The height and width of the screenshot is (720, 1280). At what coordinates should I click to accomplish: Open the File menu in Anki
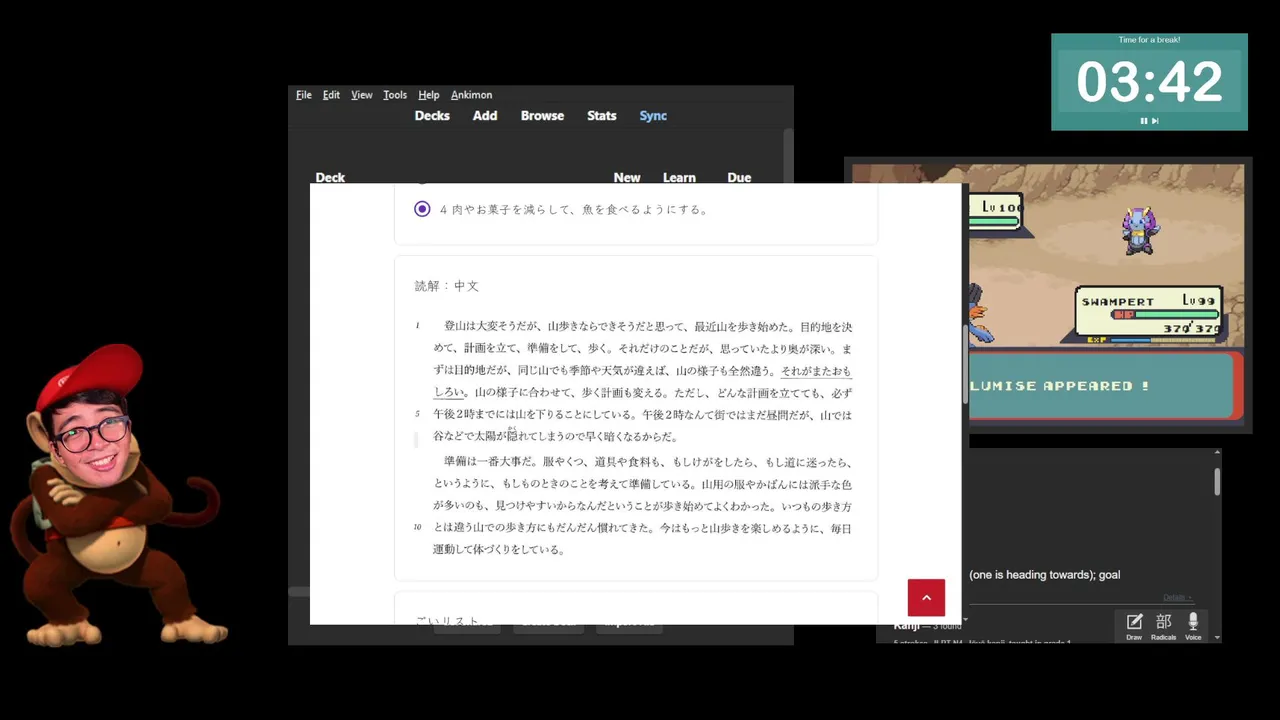tap(304, 95)
